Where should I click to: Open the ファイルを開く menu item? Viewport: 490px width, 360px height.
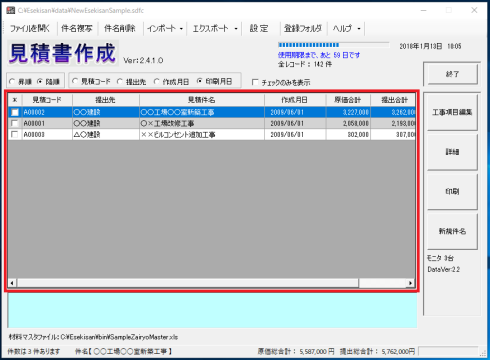[x=30, y=29]
